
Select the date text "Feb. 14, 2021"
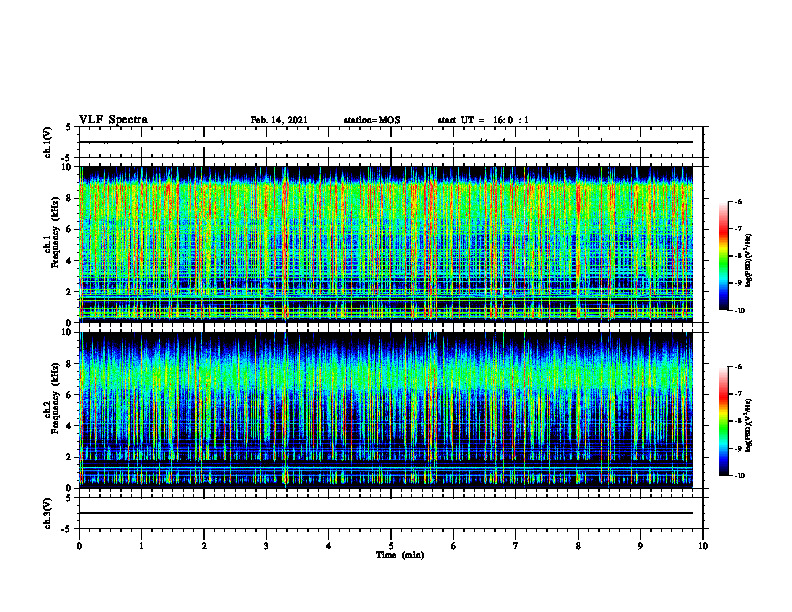[279, 120]
